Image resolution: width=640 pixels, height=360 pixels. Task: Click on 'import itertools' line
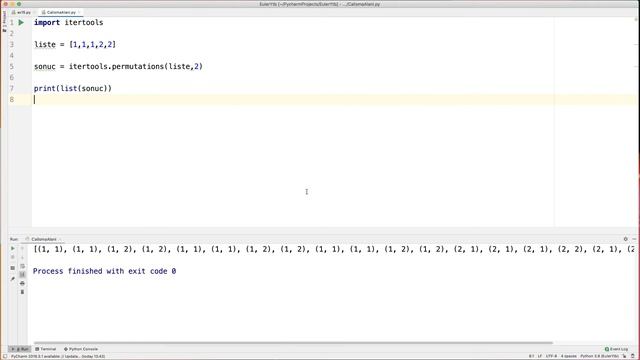pyautogui.click(x=69, y=22)
